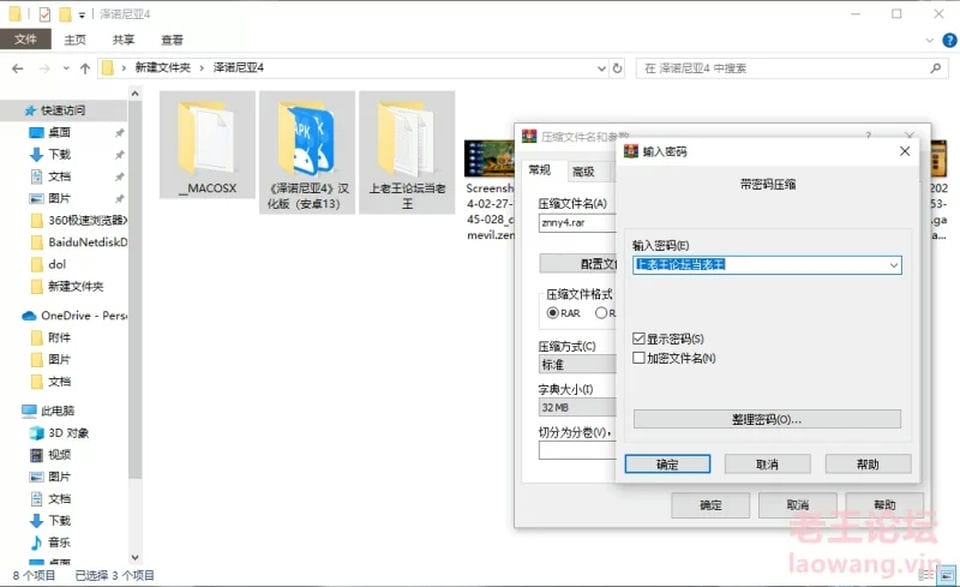The width and height of the screenshot is (960, 587).
Task: Open the dol folder in sidebar
Action: pos(57,264)
